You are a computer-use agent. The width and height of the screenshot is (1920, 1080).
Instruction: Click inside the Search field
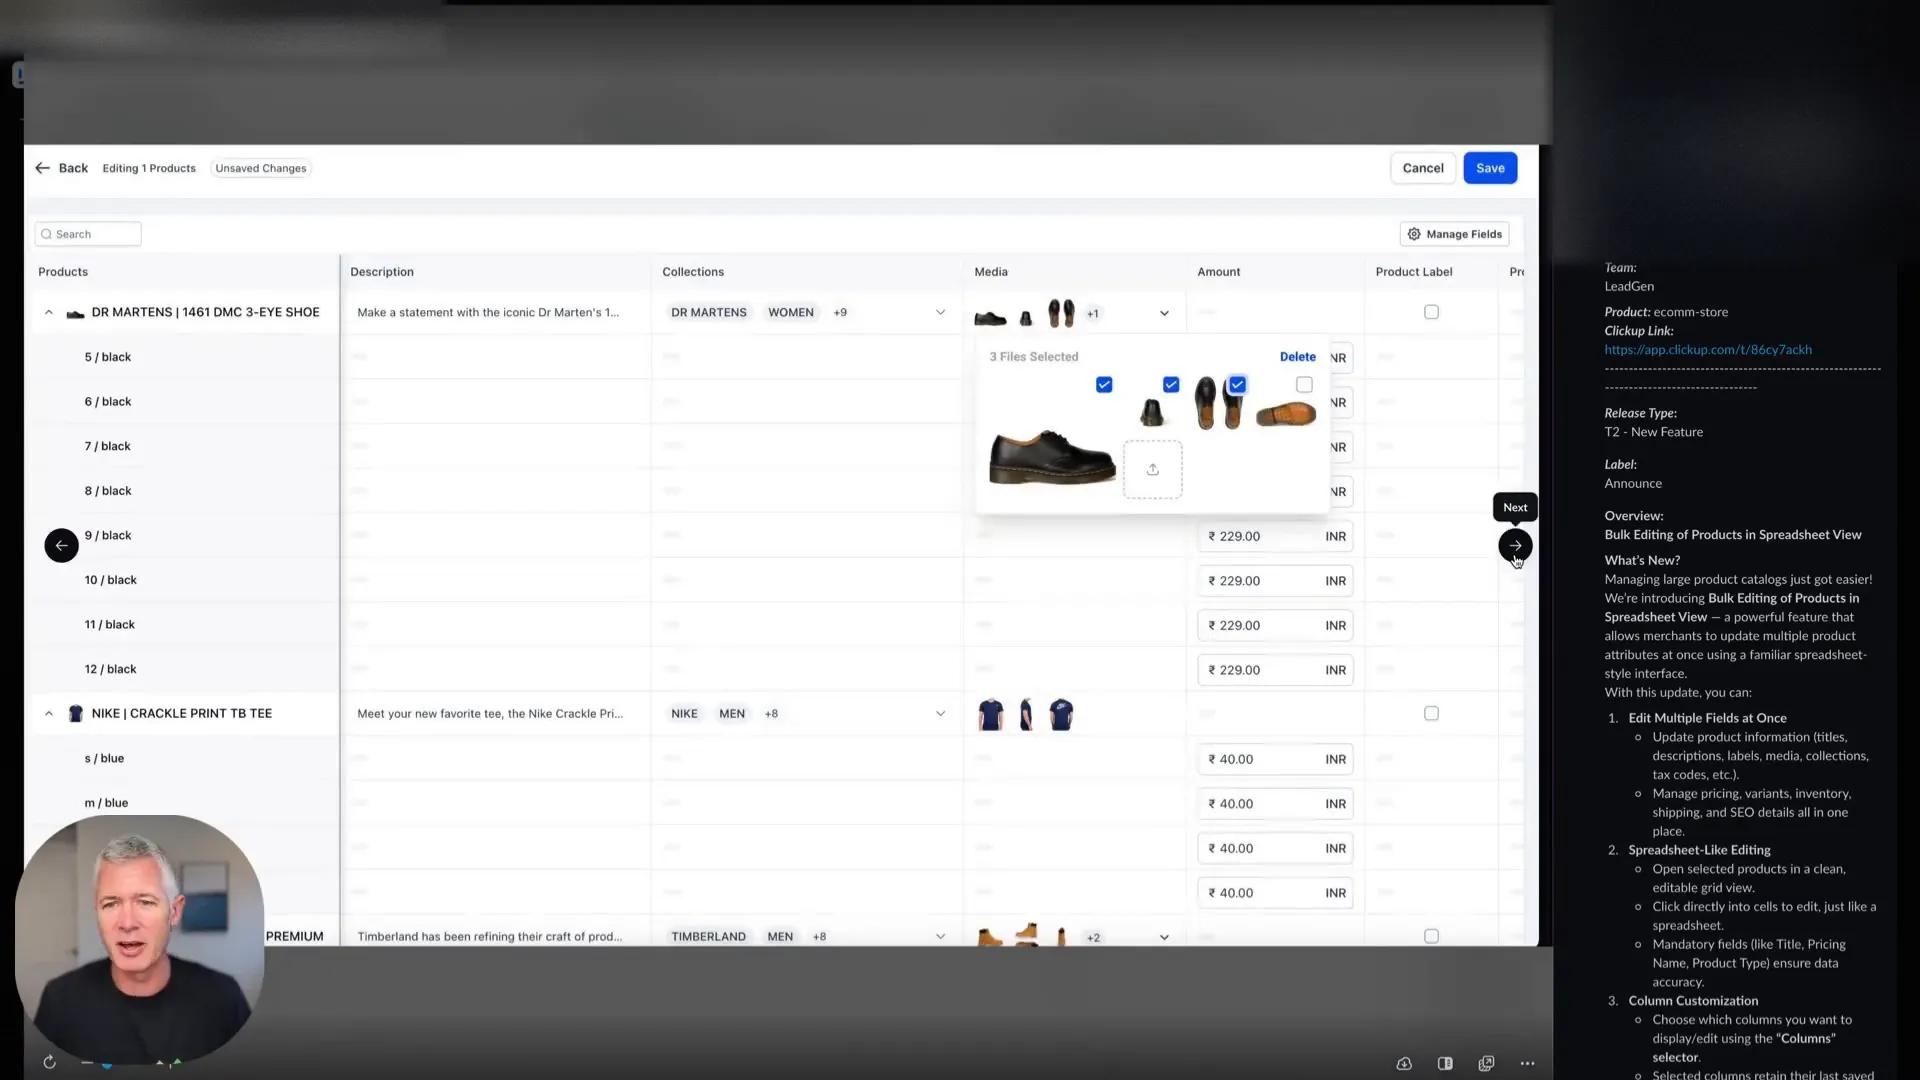(x=87, y=233)
